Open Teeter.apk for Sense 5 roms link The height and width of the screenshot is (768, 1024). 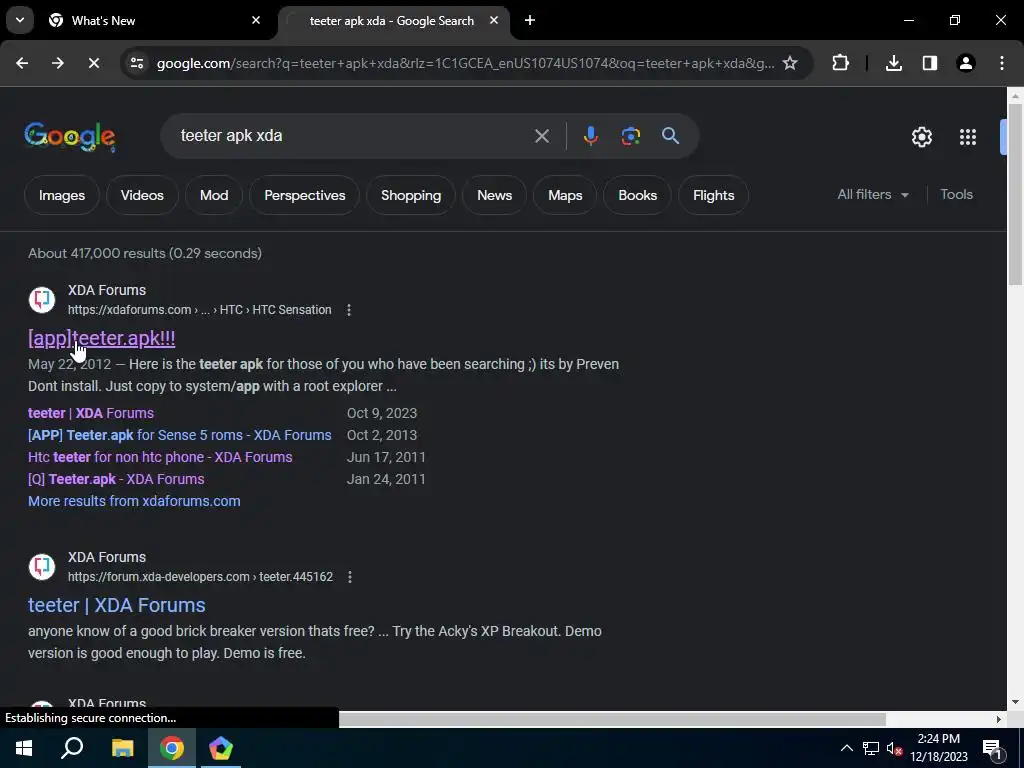pyautogui.click(x=180, y=435)
